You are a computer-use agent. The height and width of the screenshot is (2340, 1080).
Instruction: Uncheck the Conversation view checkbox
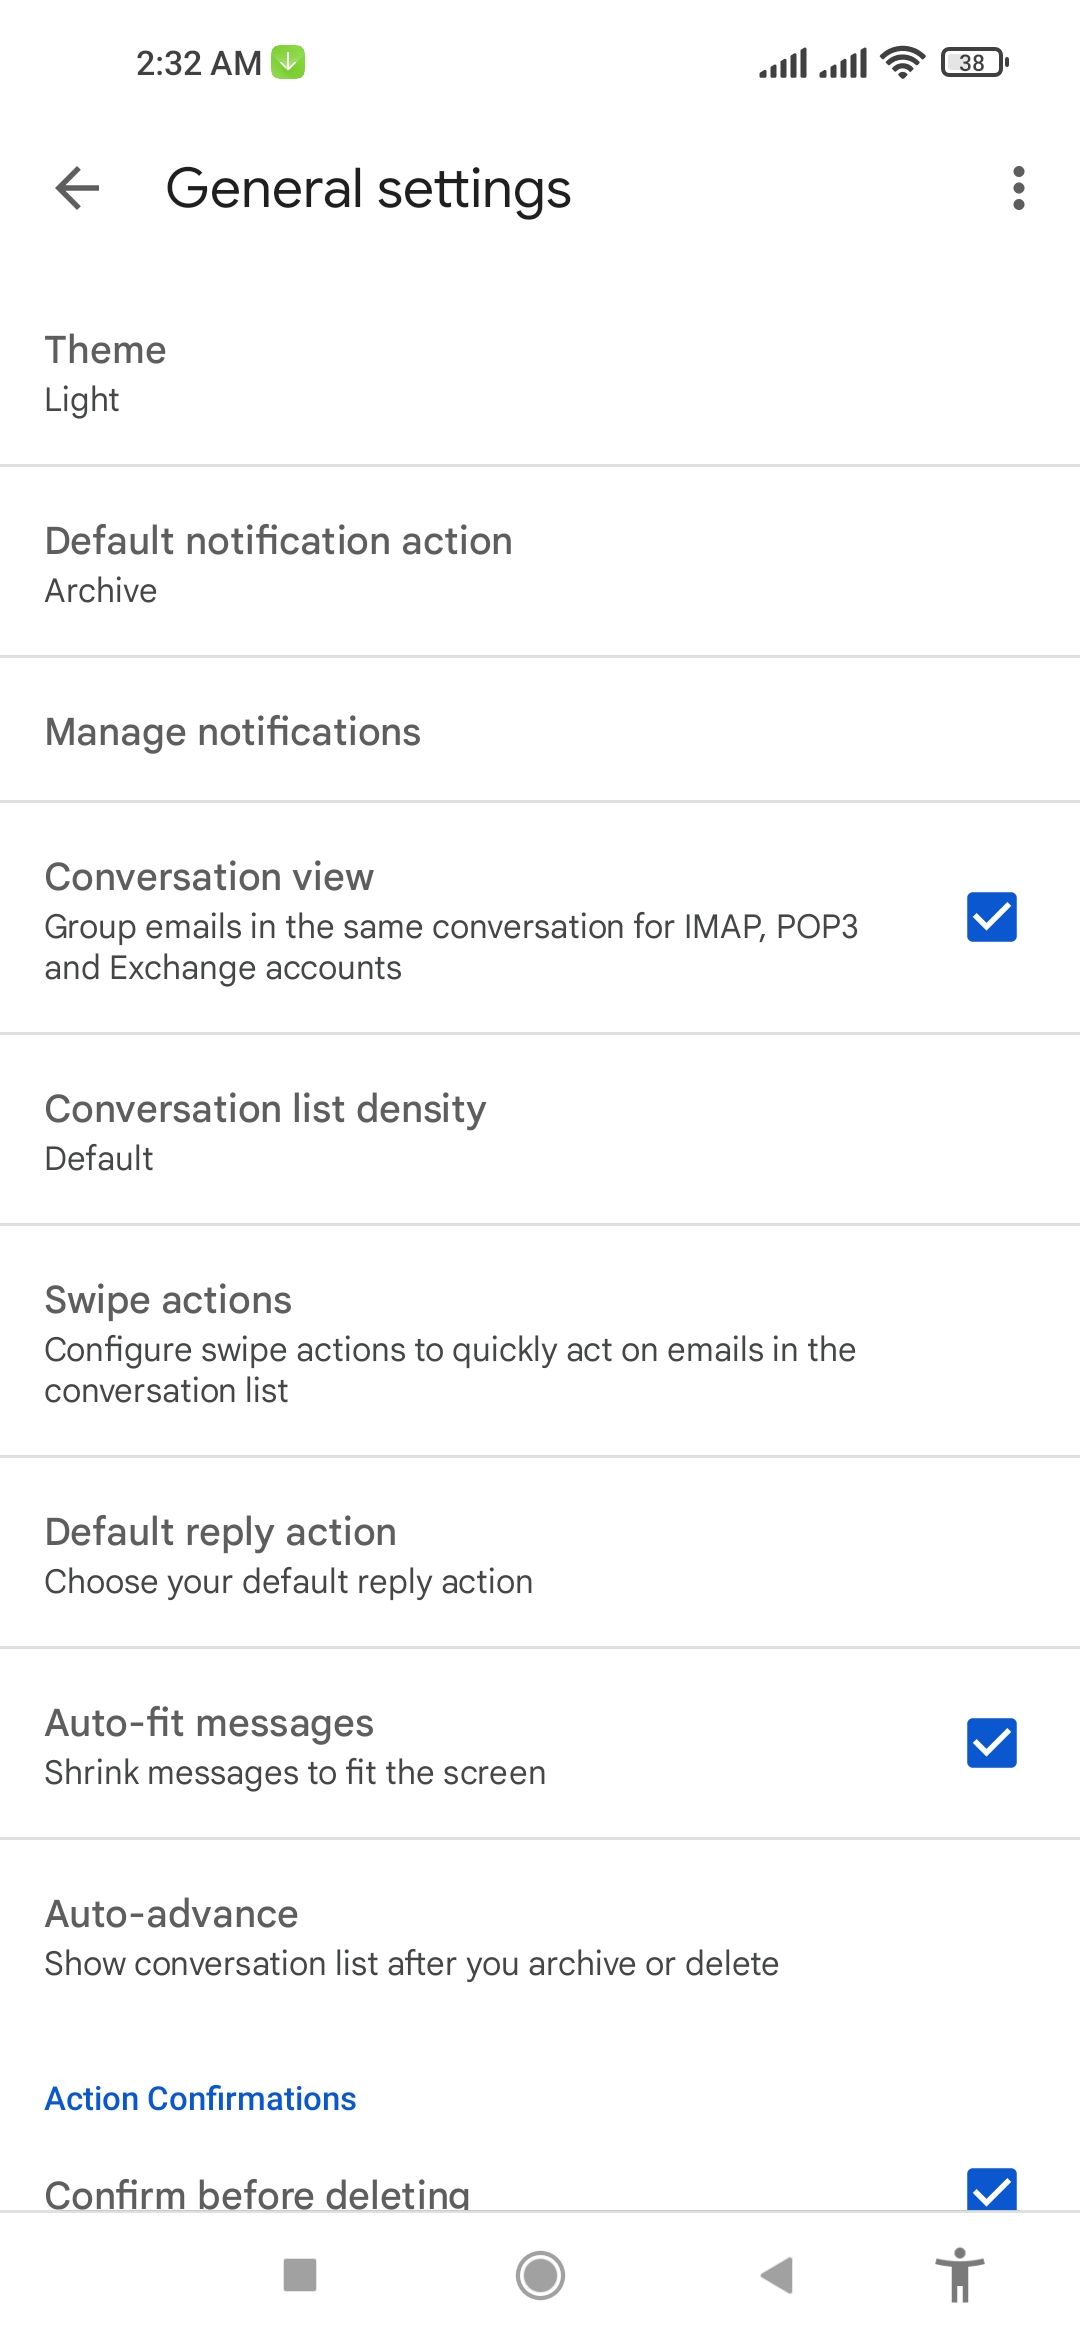click(x=992, y=917)
